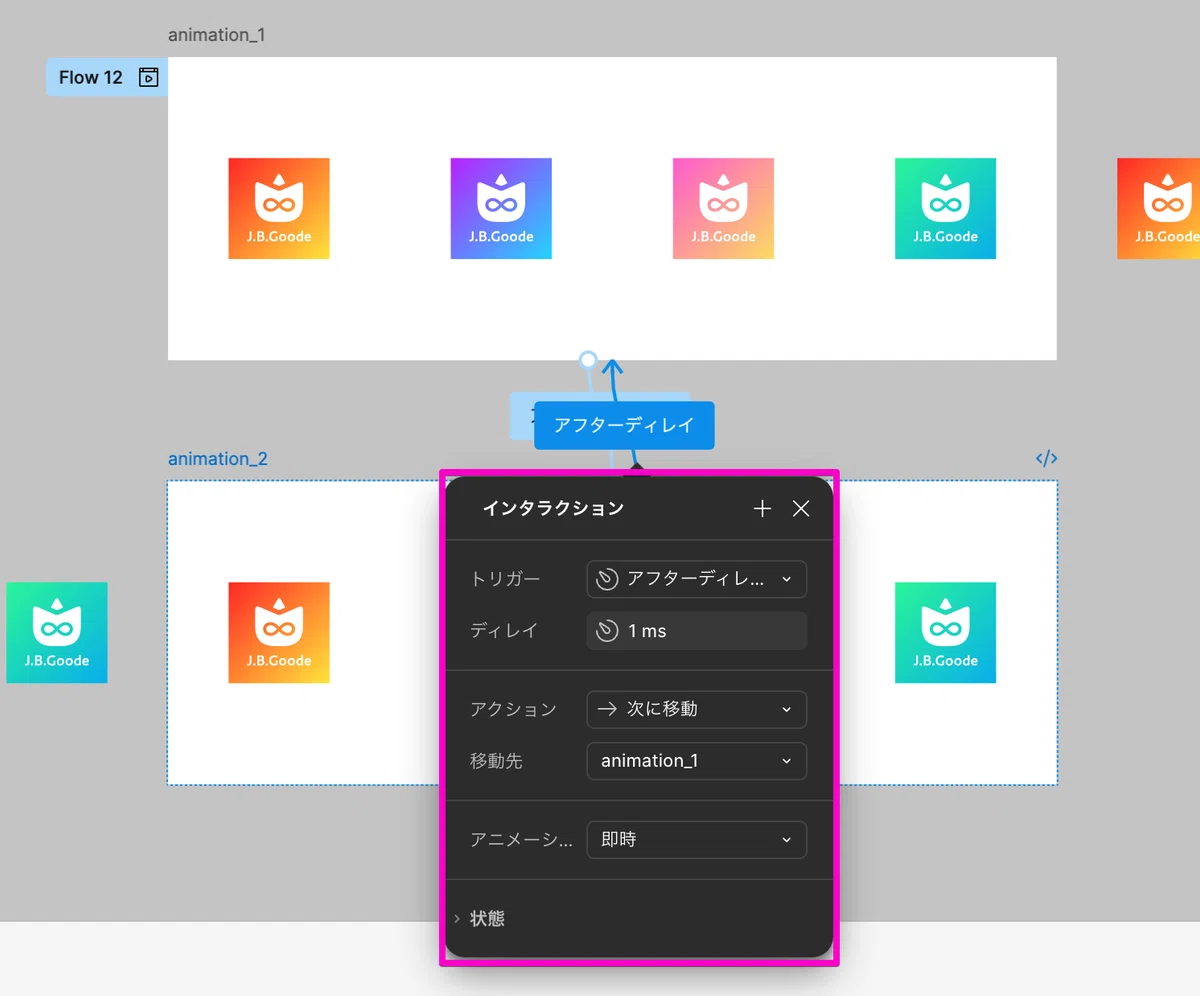This screenshot has height=996, width=1200.
Task: Click the timer icon in the ディレイ field
Action: 607,631
